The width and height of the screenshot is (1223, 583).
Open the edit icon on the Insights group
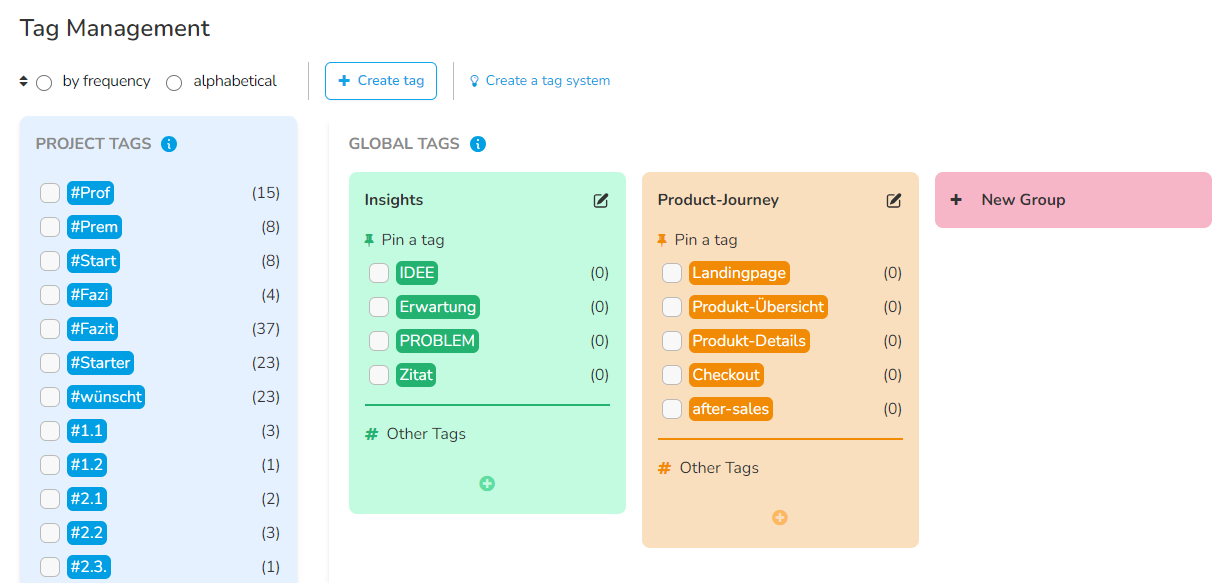click(x=600, y=200)
